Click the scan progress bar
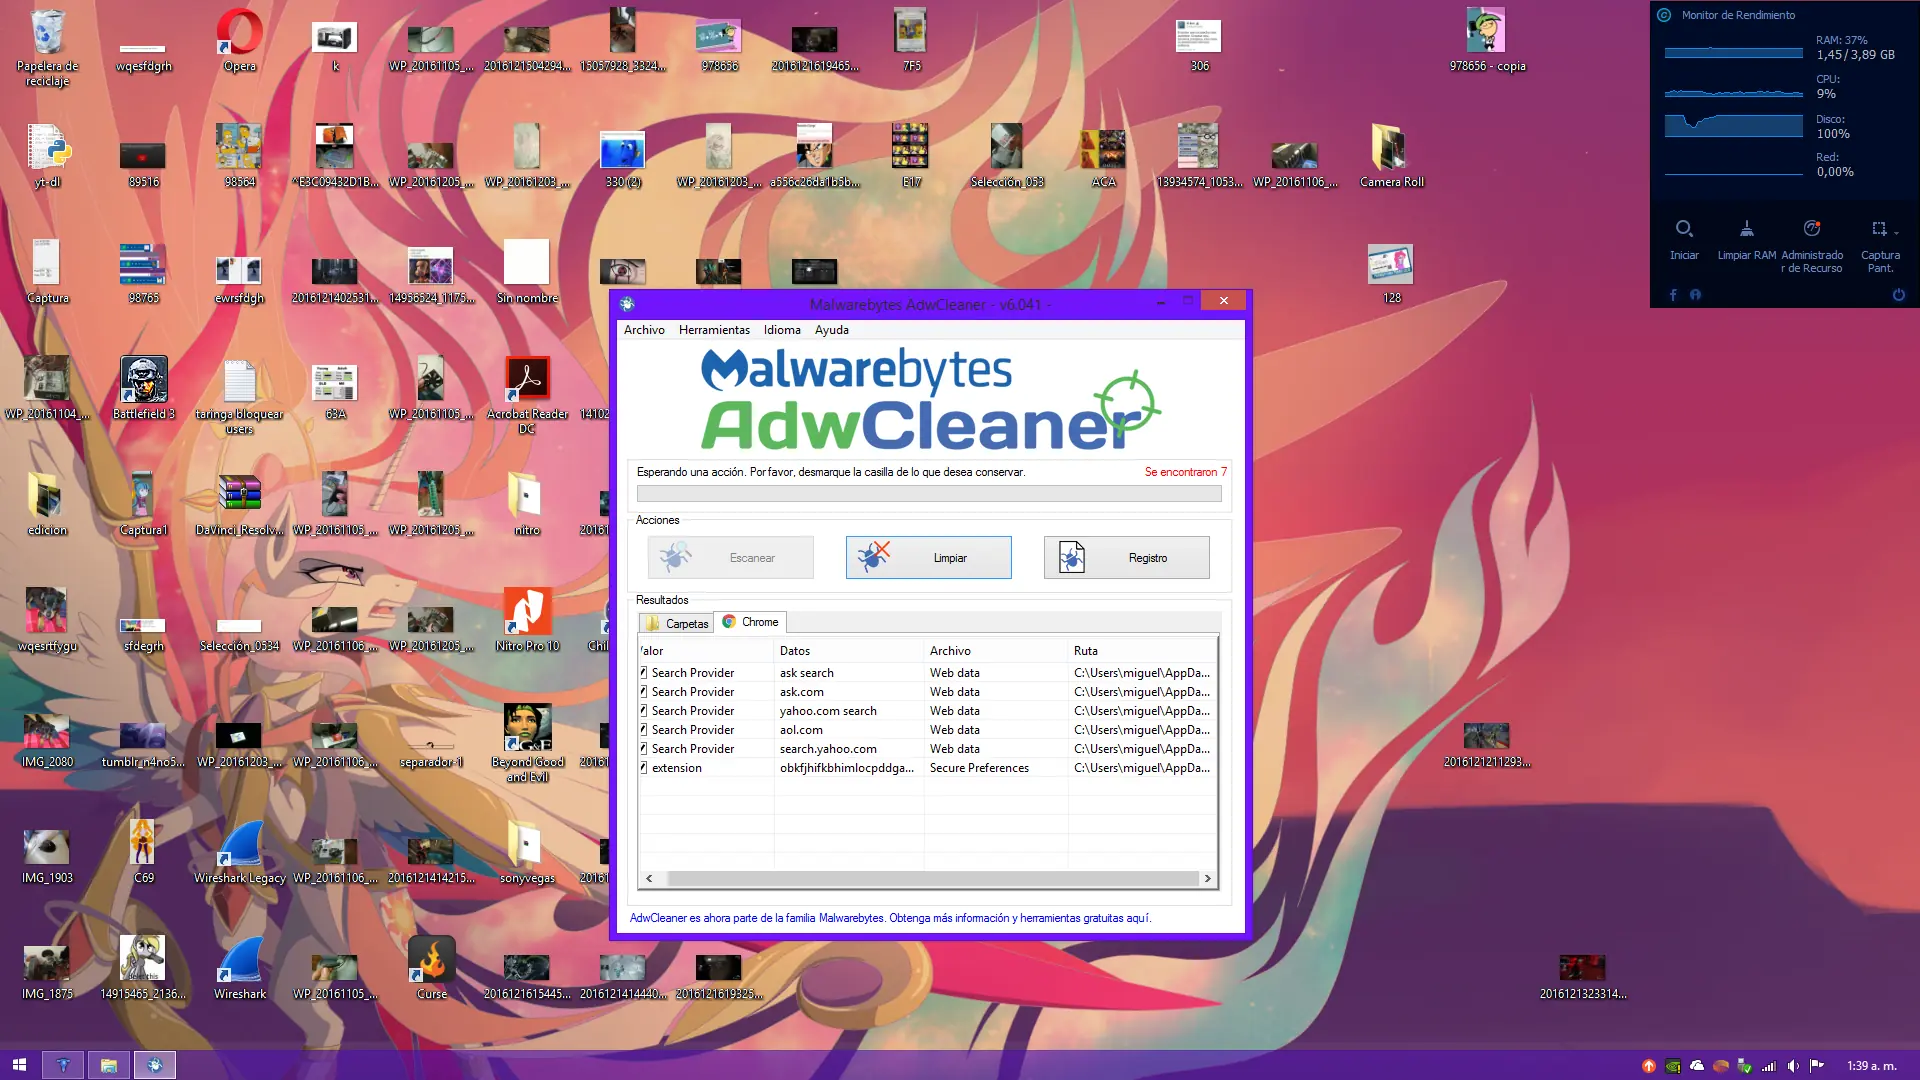This screenshot has height=1080, width=1920. (x=929, y=494)
